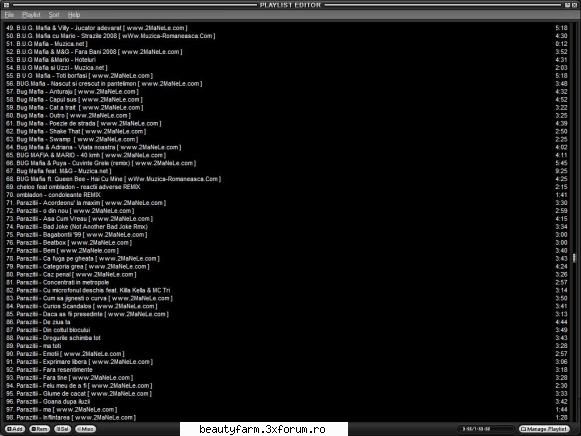Select track 64 Viata noastra
This screenshot has height=436, width=581.
pyautogui.click(x=286, y=147)
